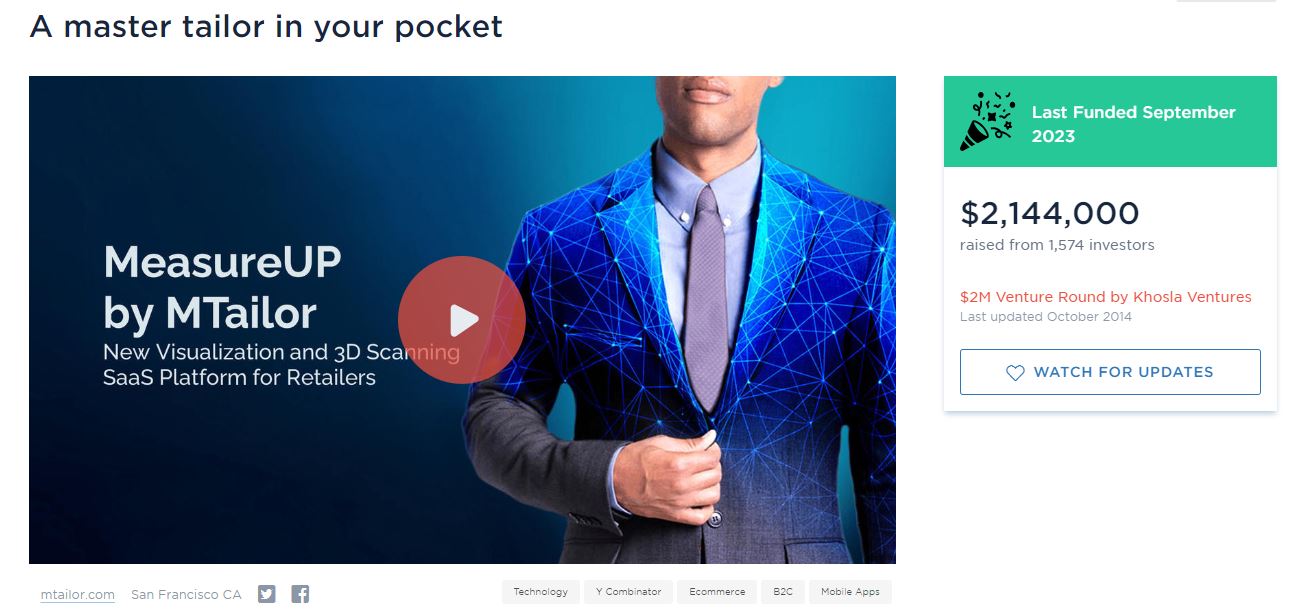This screenshot has width=1298, height=613.
Task: Select the Technology tag
Action: click(540, 592)
